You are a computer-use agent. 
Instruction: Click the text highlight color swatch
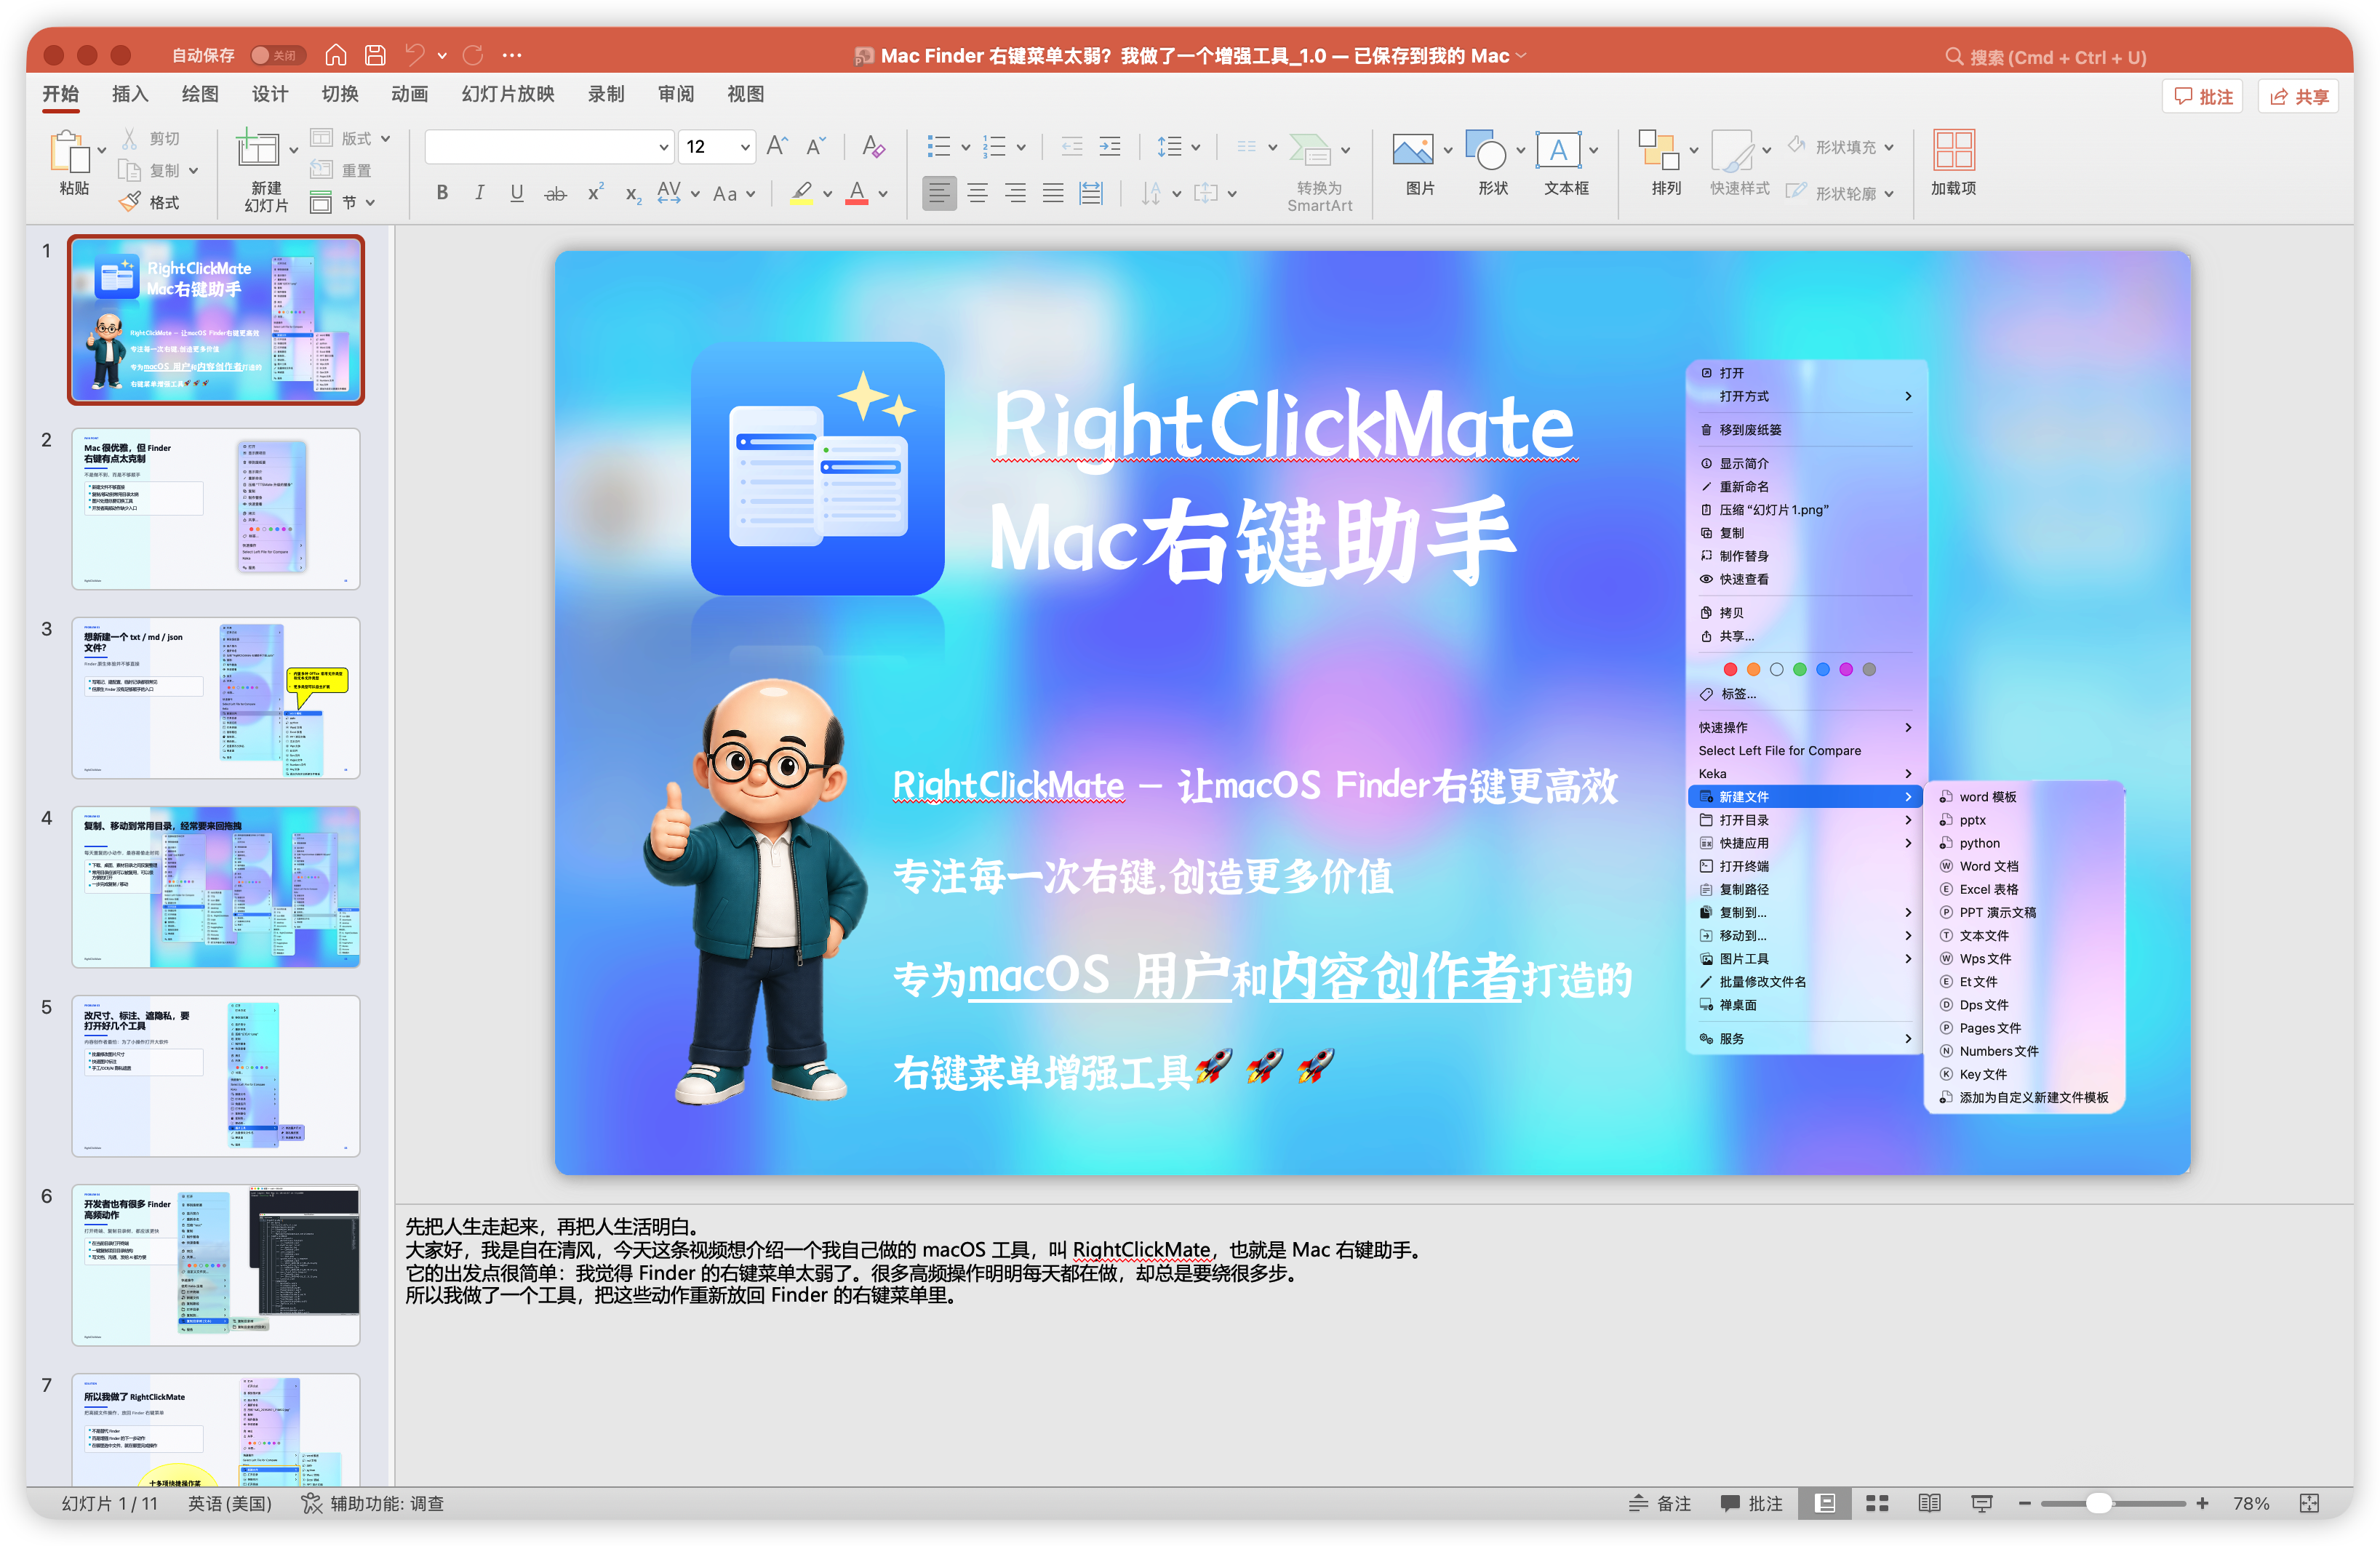tap(801, 193)
